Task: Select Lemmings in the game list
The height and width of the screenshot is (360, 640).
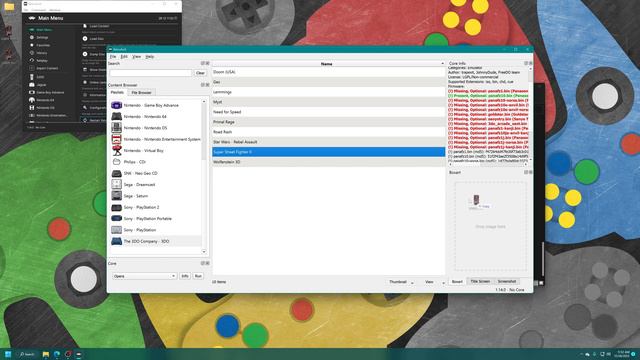Action: coord(329,92)
